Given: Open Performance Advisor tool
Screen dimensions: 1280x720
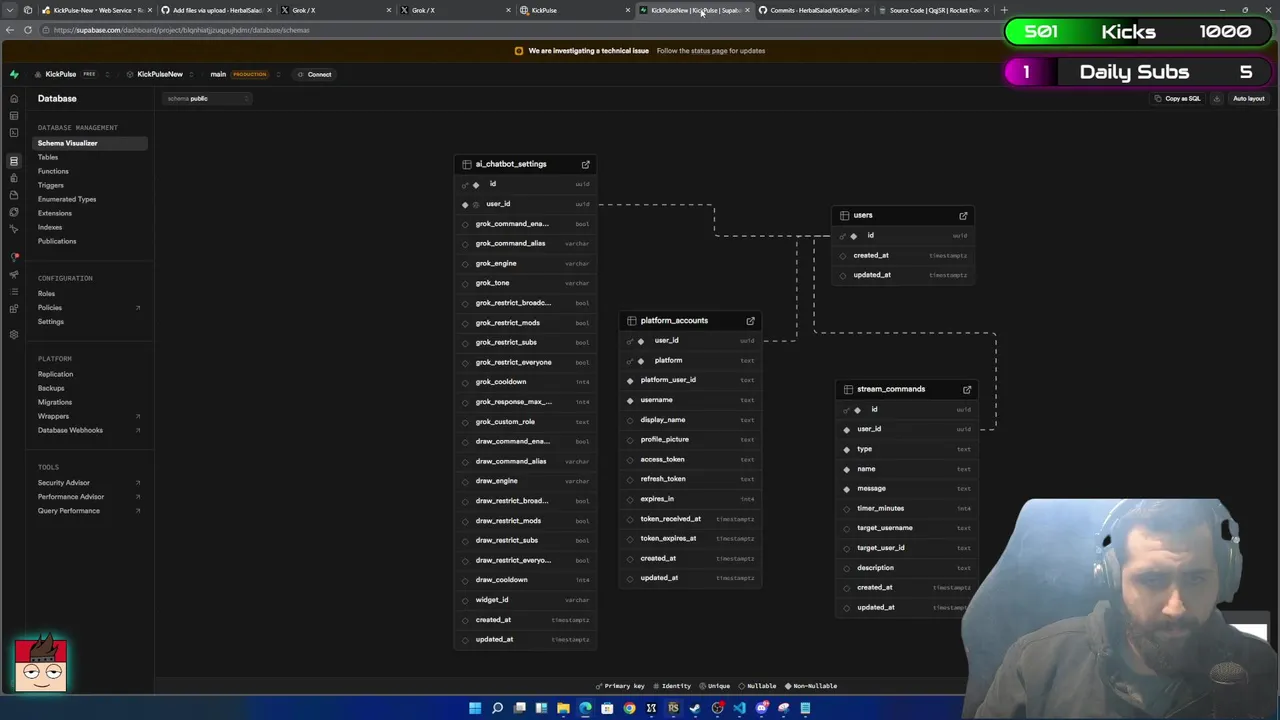Looking at the screenshot, I should (71, 497).
